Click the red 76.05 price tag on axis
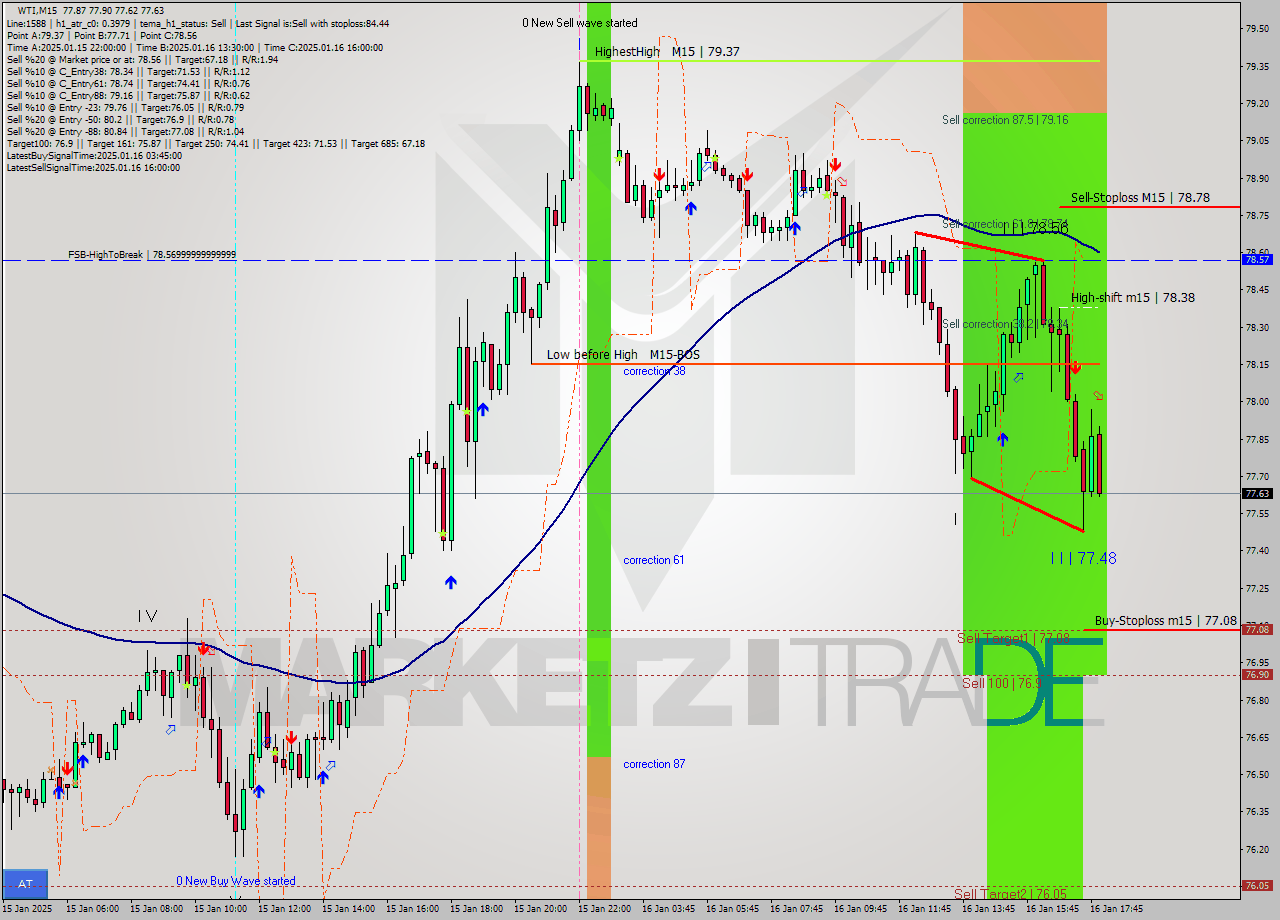 pyautogui.click(x=1257, y=886)
